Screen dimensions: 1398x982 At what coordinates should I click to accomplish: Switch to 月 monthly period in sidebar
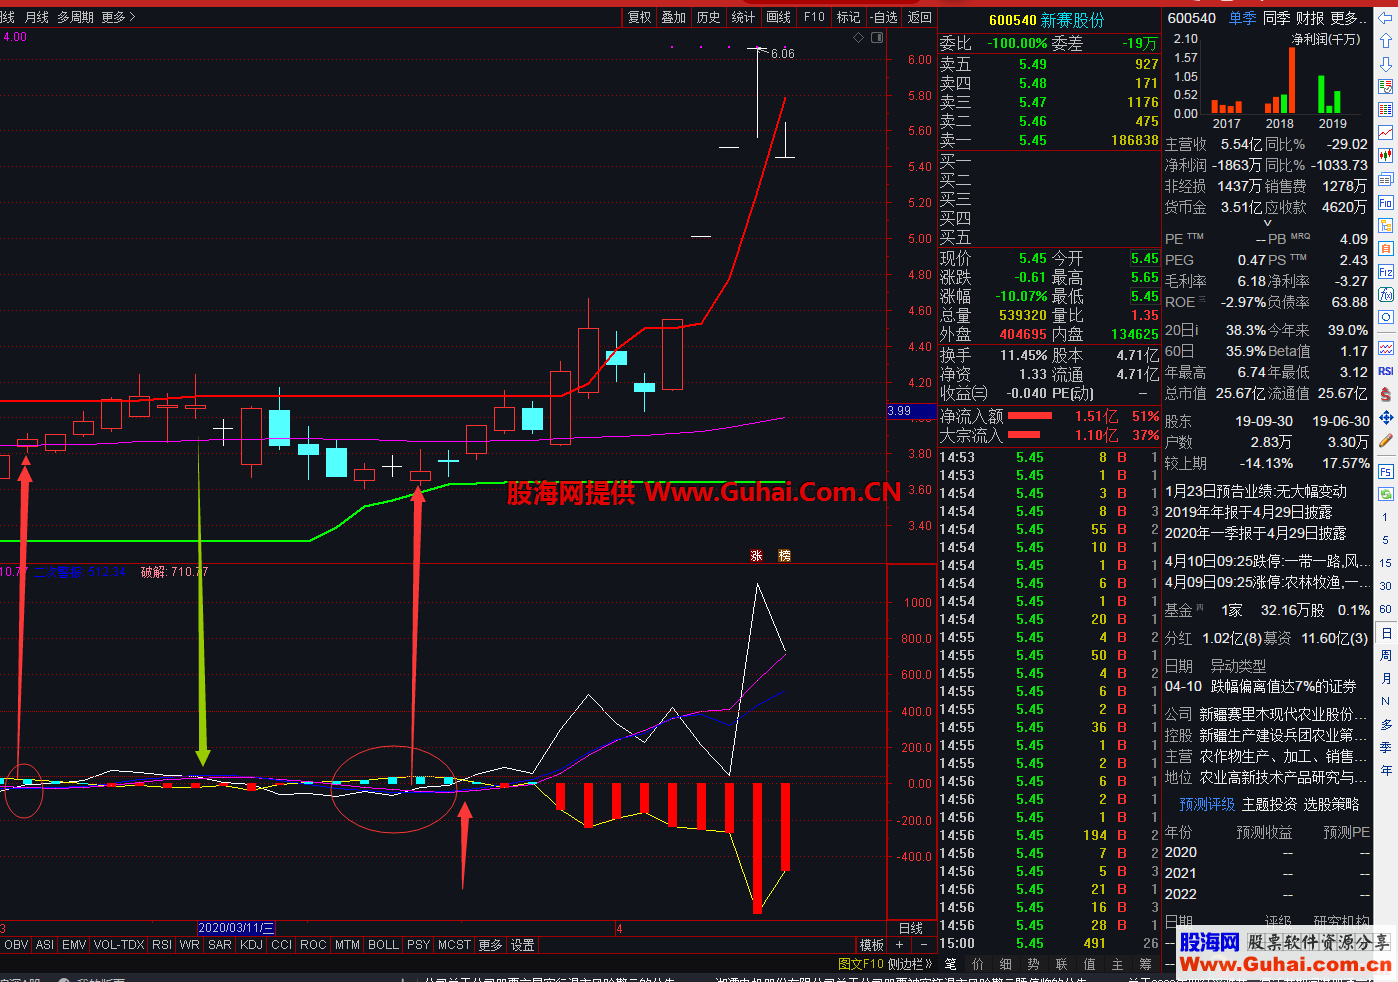[1386, 679]
